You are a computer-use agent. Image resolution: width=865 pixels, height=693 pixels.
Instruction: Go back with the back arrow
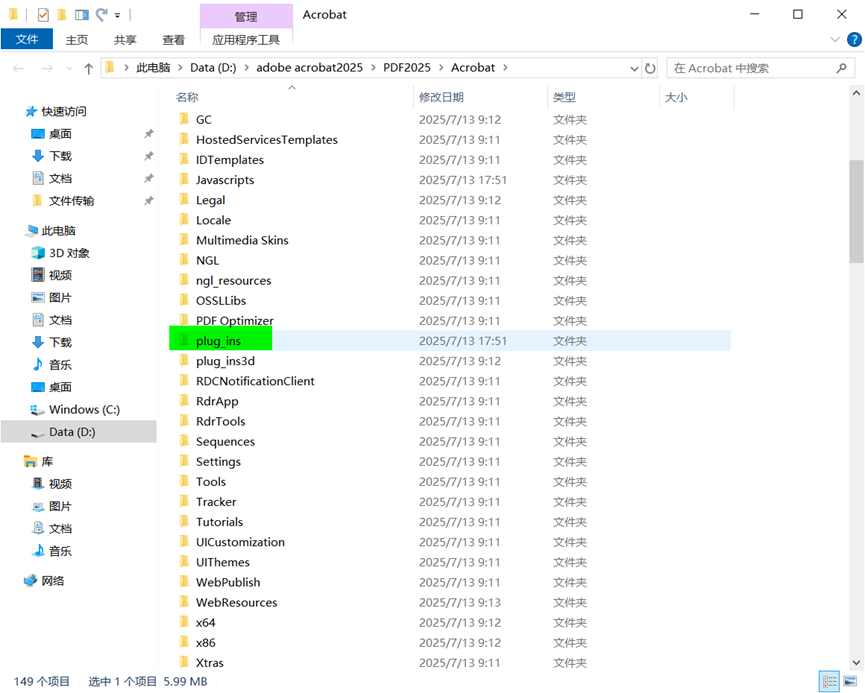point(19,68)
